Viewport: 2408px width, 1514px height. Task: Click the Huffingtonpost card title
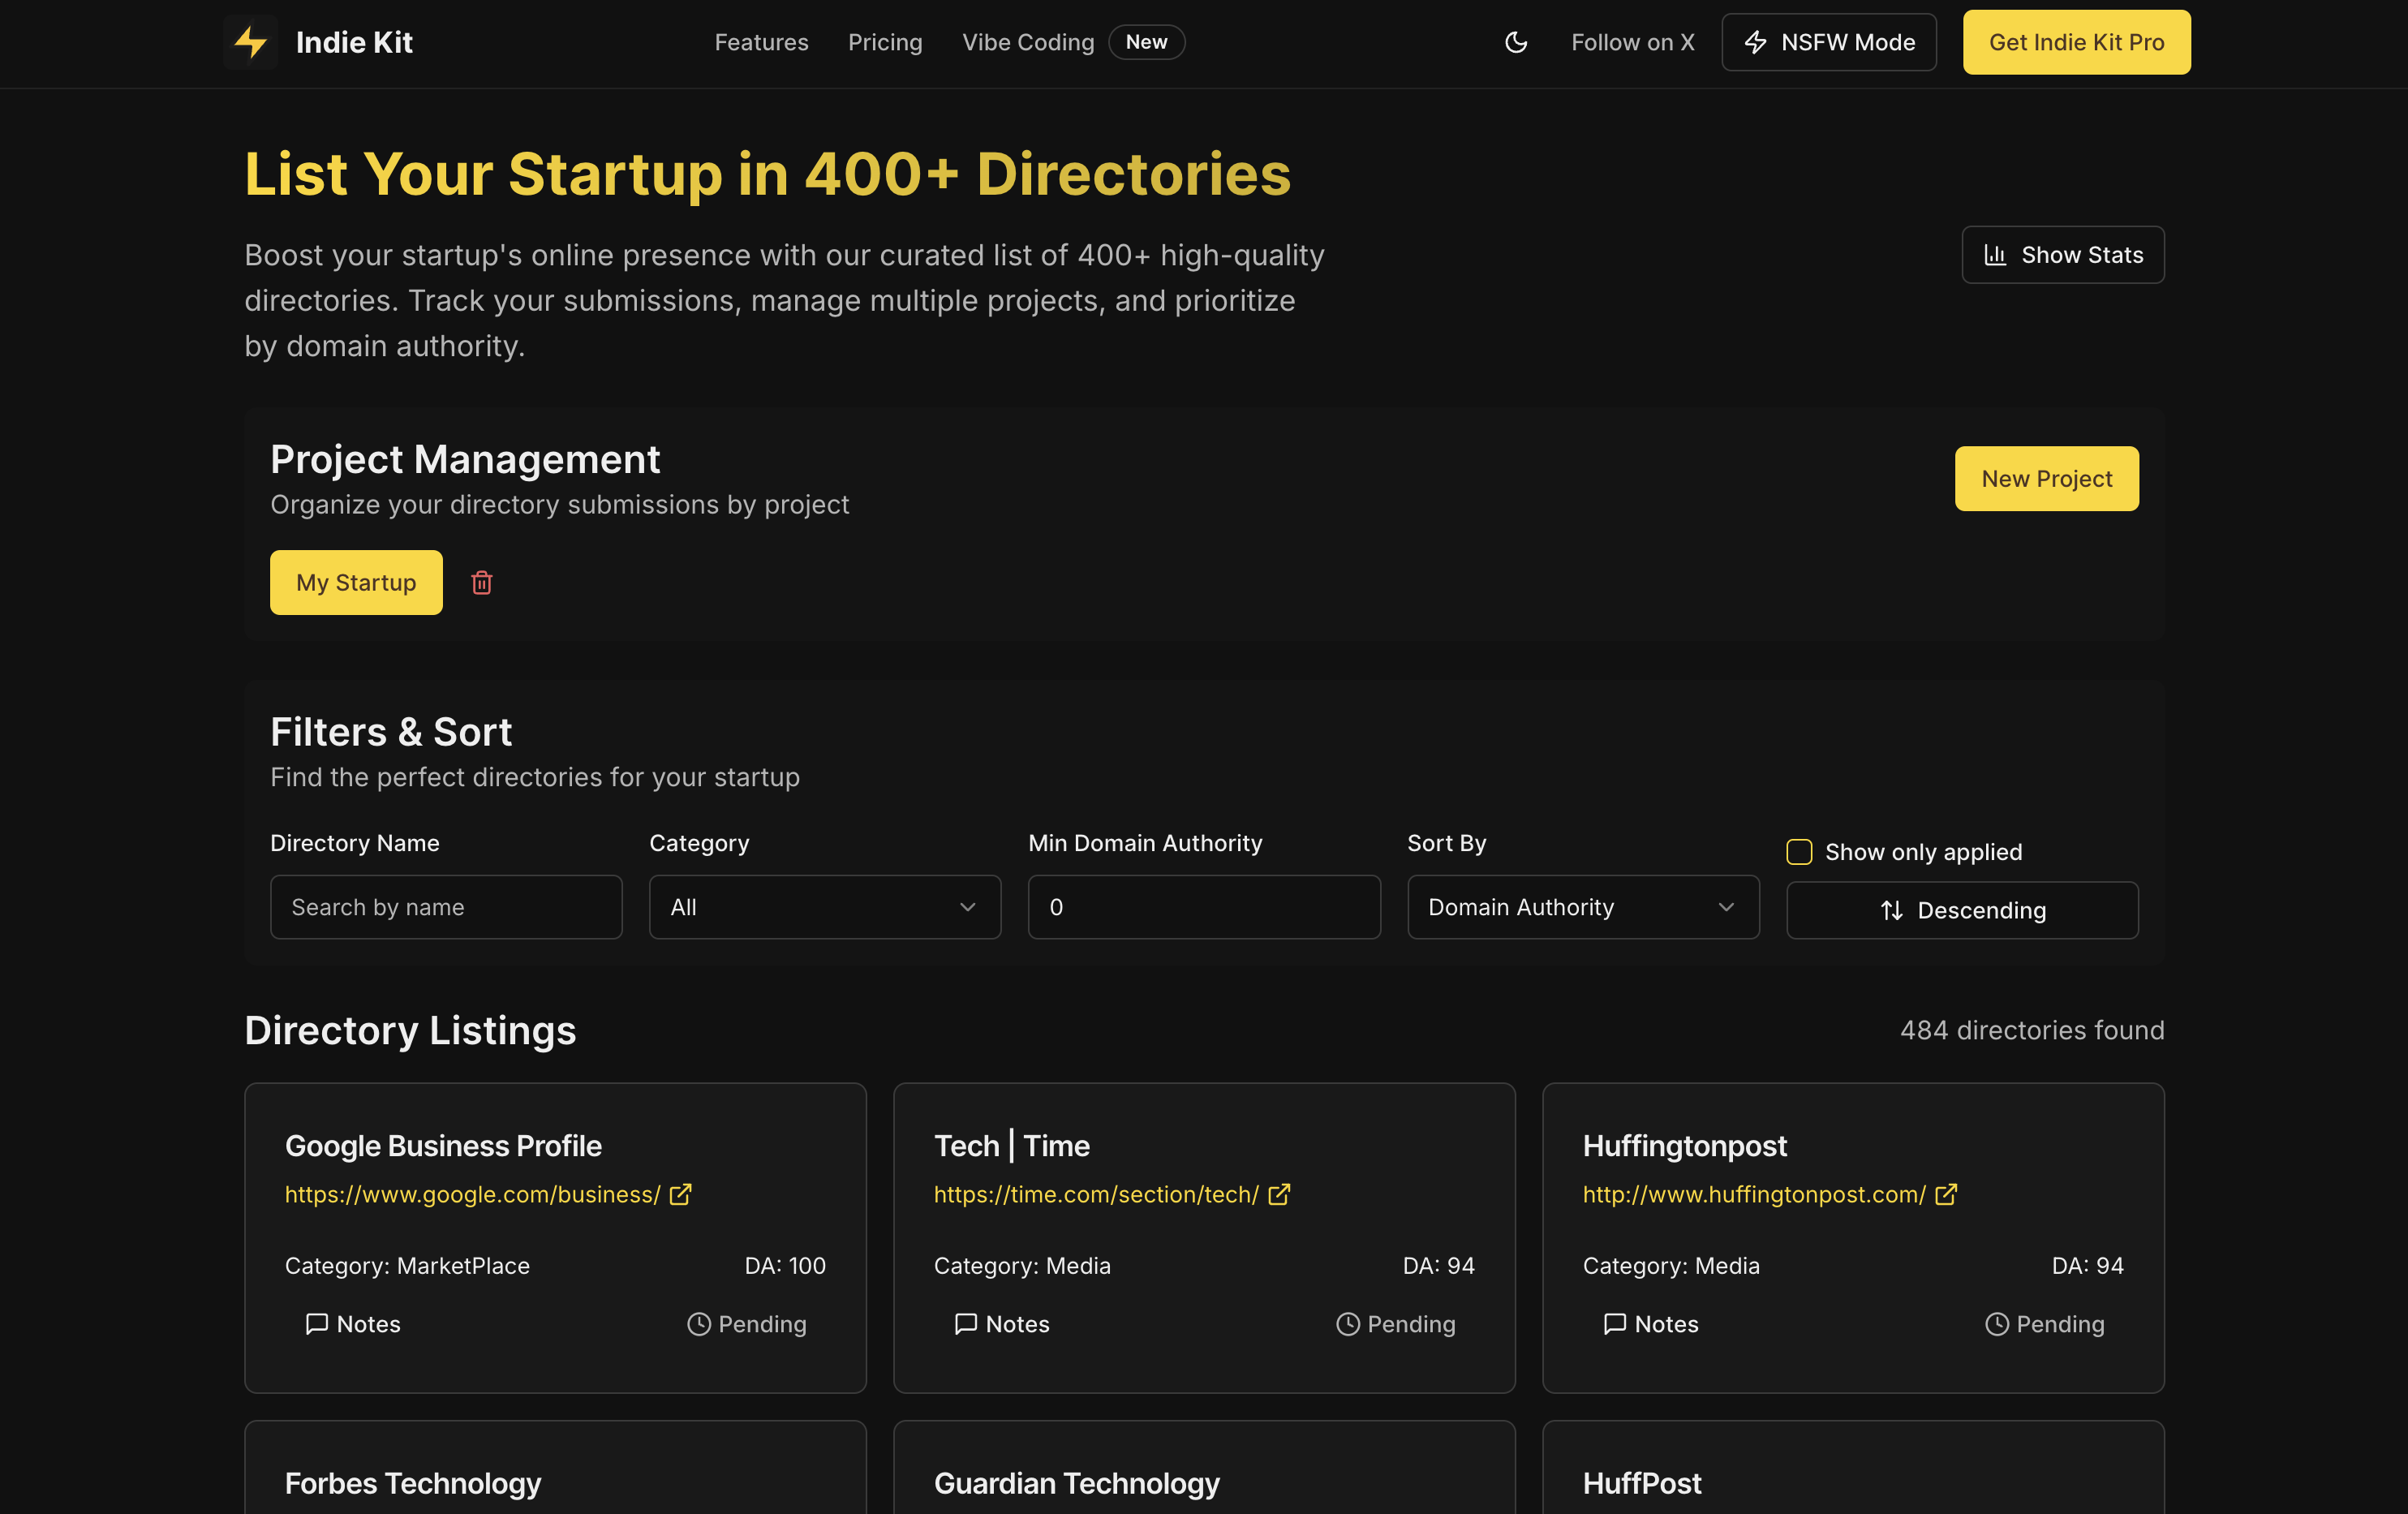coord(1685,1146)
